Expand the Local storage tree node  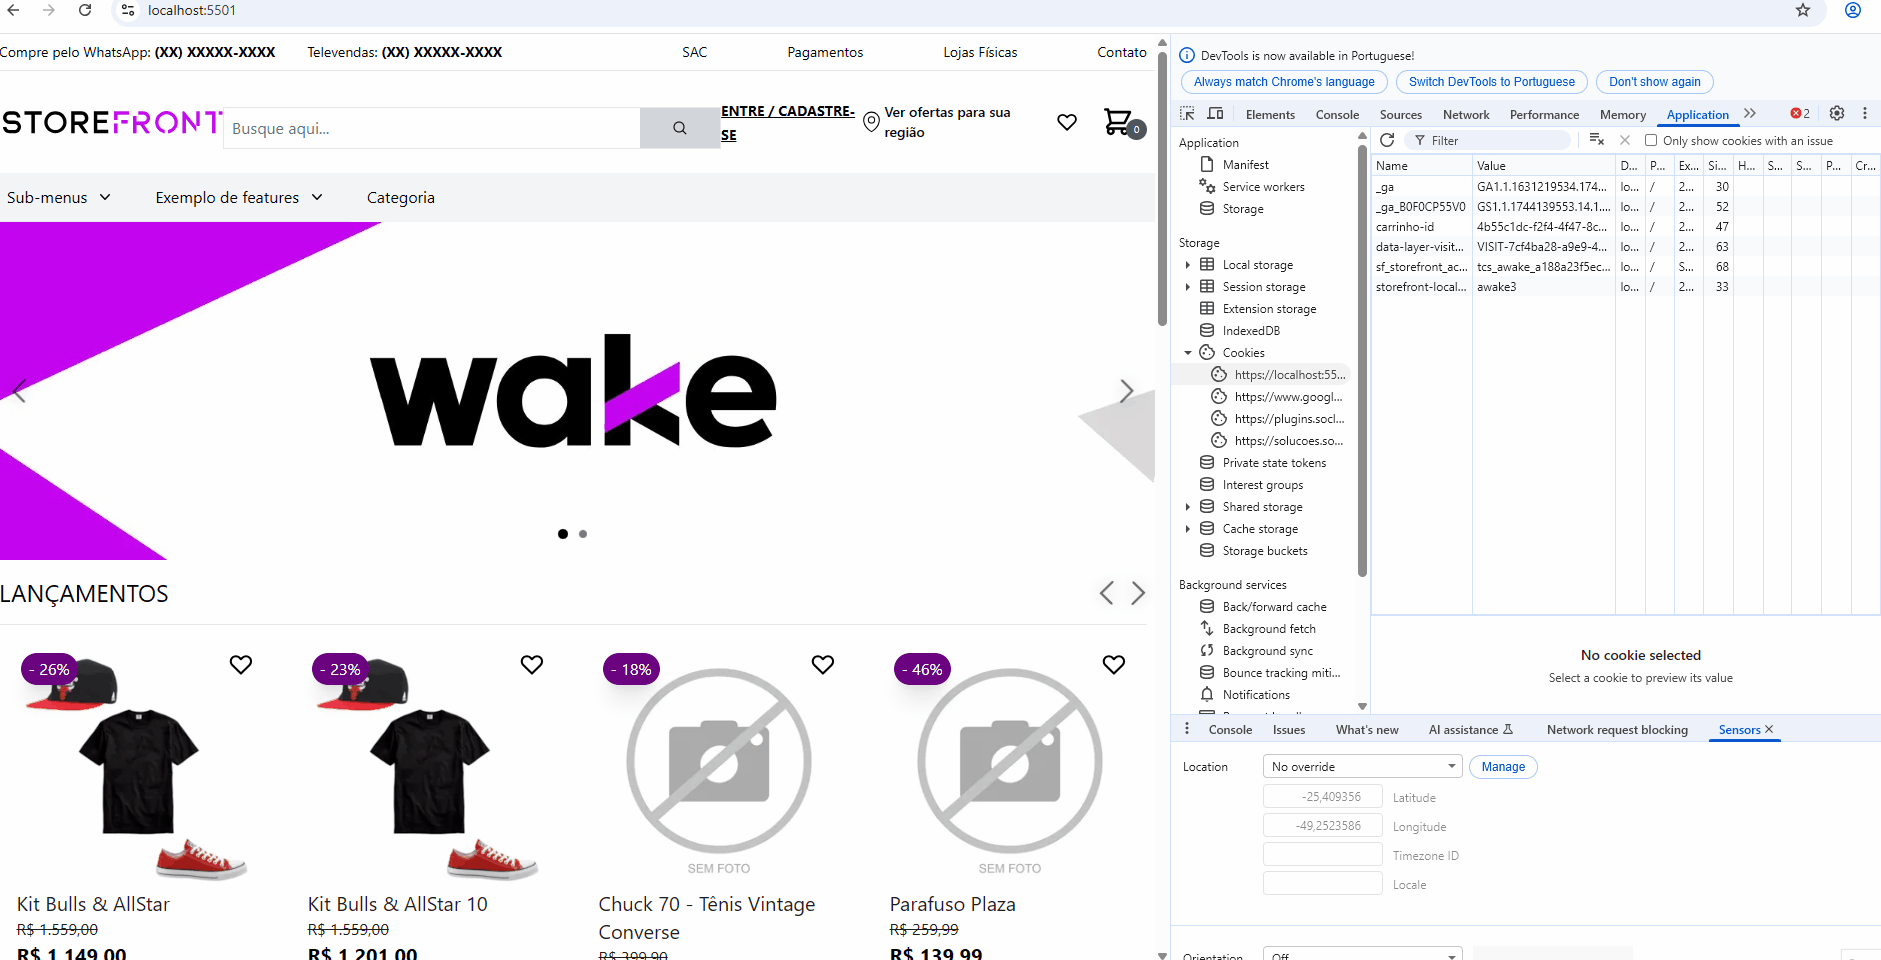[x=1188, y=265]
